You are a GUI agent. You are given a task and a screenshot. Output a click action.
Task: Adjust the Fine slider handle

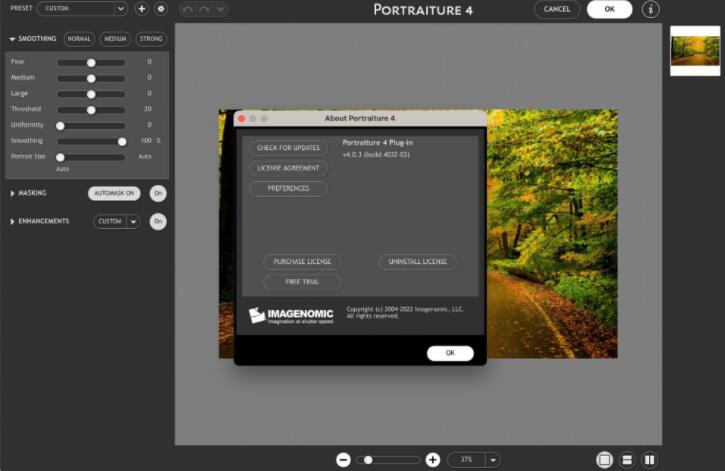[91, 62]
